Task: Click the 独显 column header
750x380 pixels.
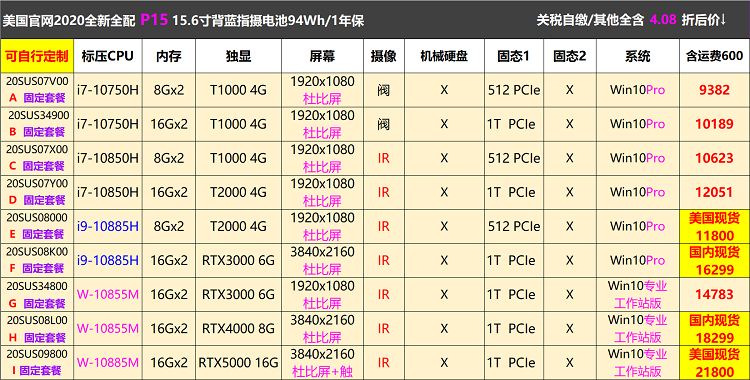Action: pyautogui.click(x=239, y=56)
